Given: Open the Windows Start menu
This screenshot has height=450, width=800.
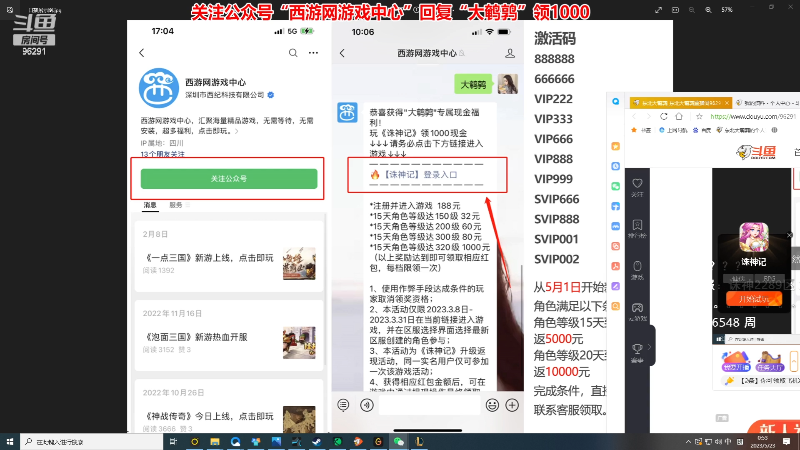Looking at the screenshot, I should coord(10,441).
